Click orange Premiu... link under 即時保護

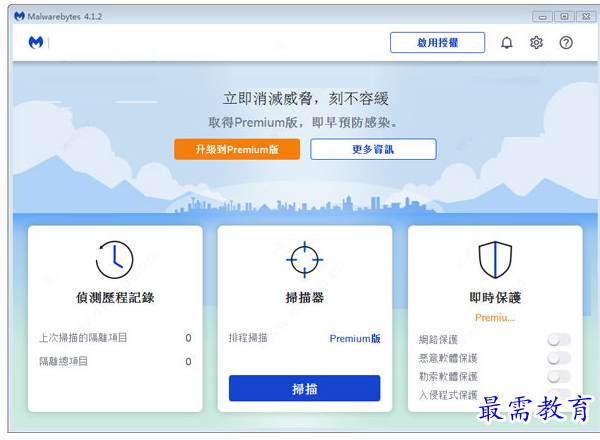pos(495,317)
